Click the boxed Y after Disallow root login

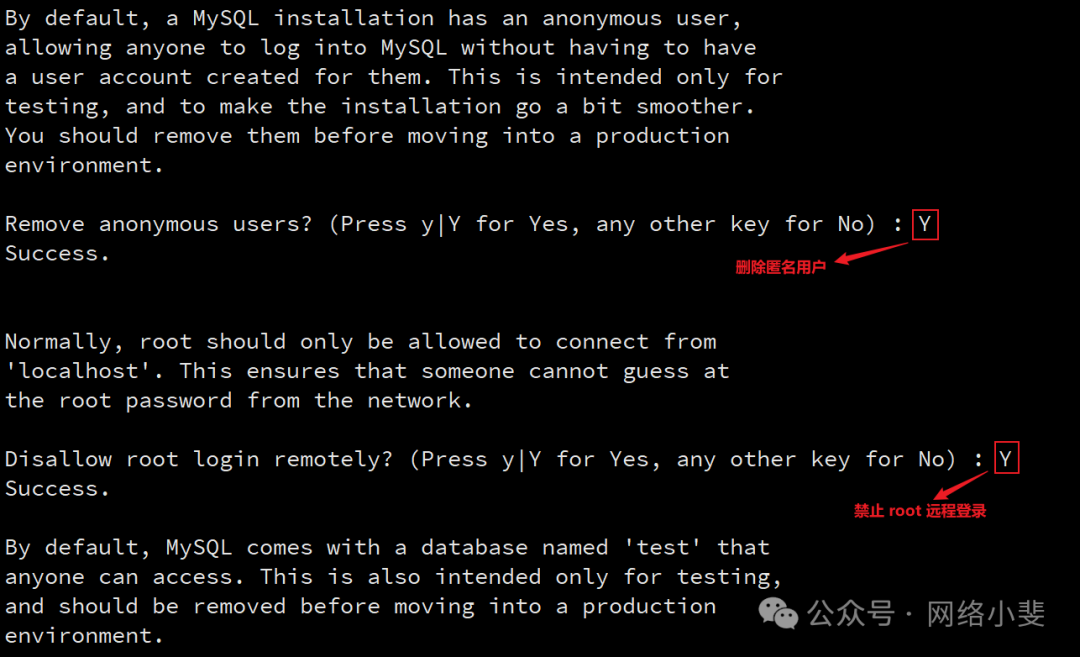tap(1006, 458)
